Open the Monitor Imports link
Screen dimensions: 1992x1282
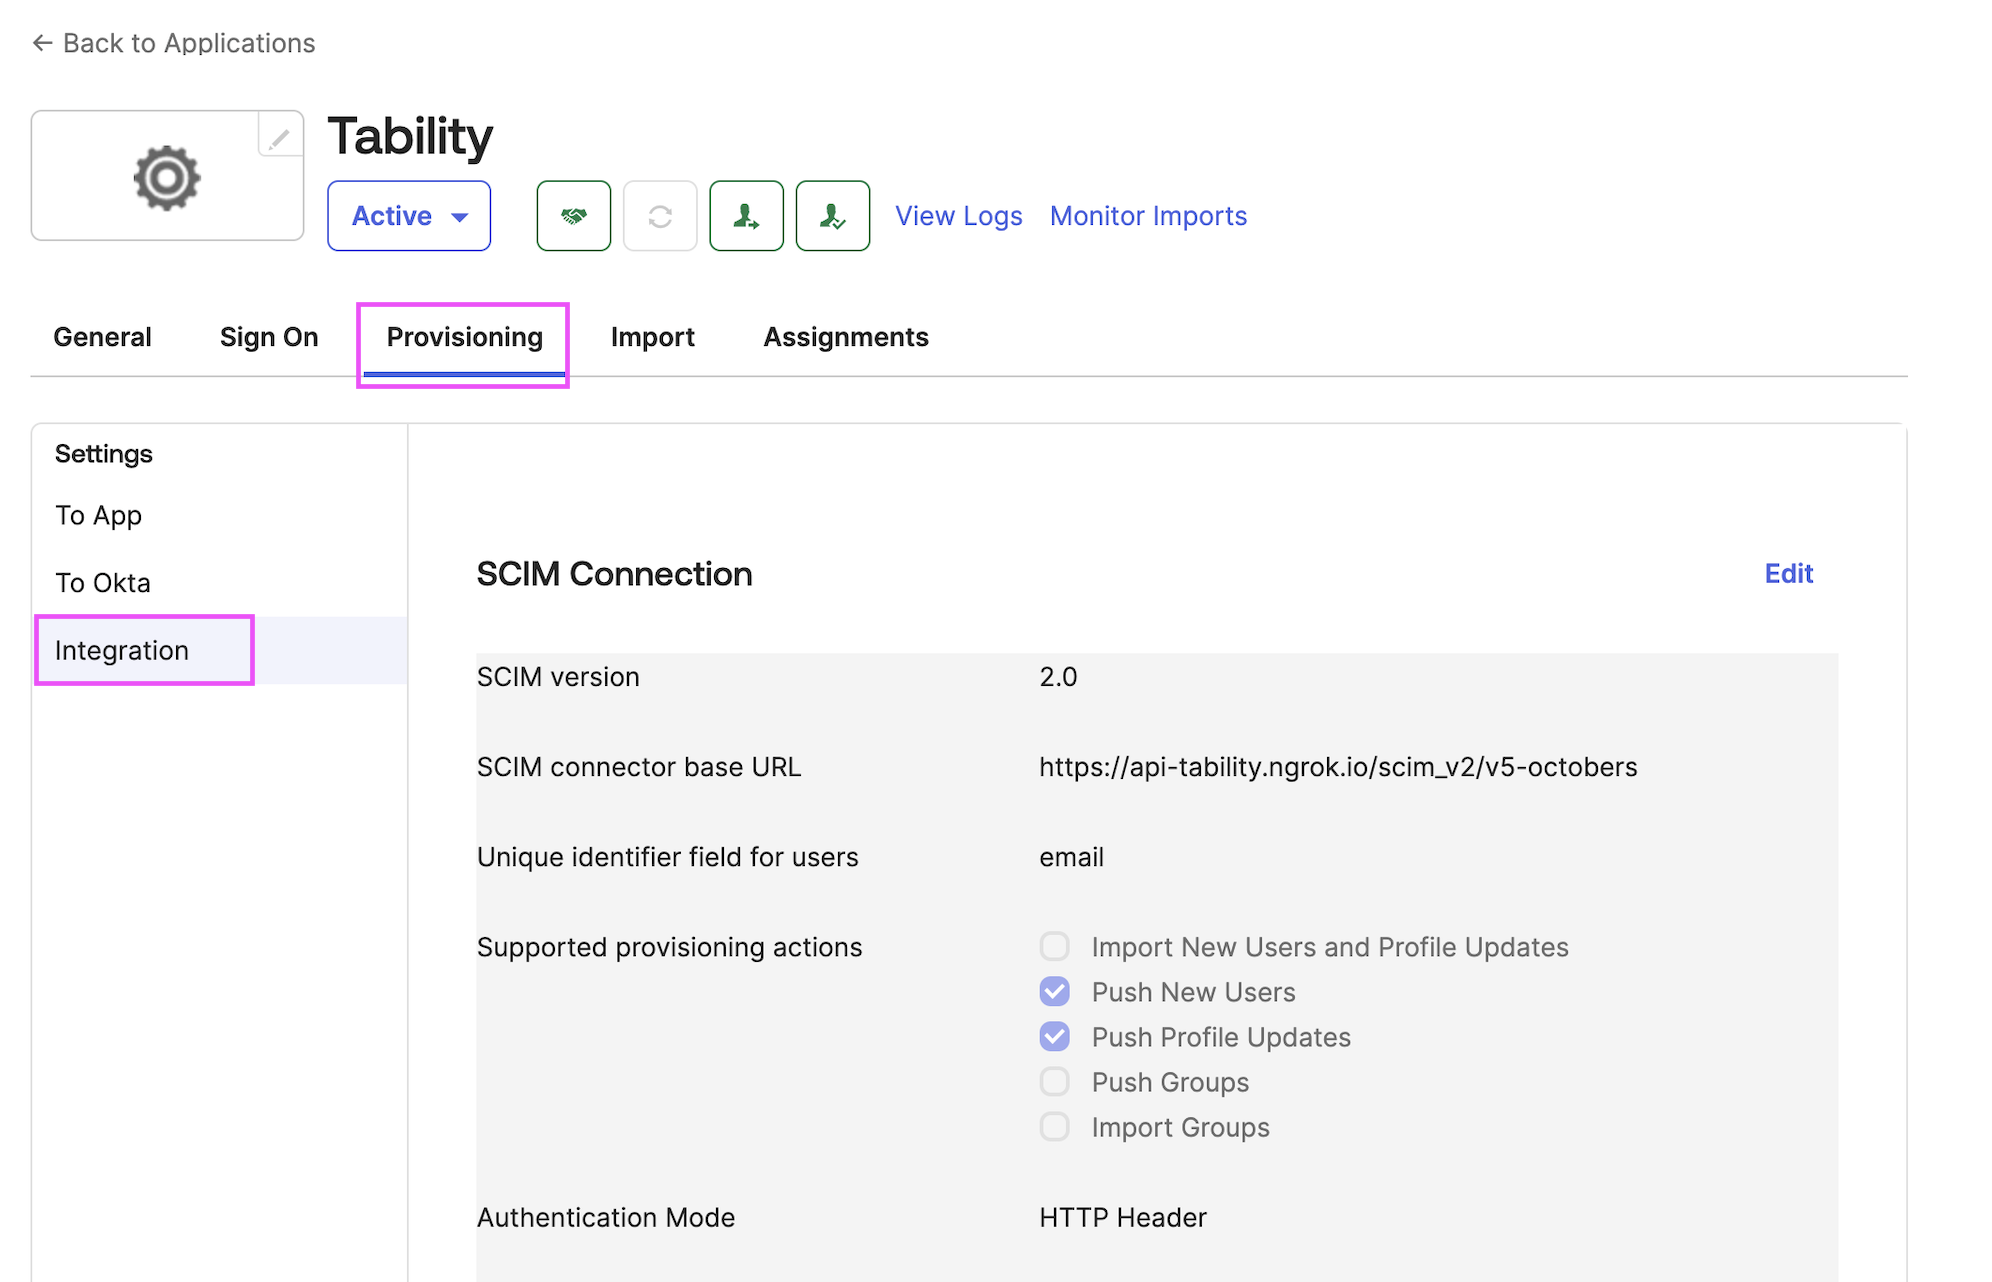pyautogui.click(x=1148, y=216)
